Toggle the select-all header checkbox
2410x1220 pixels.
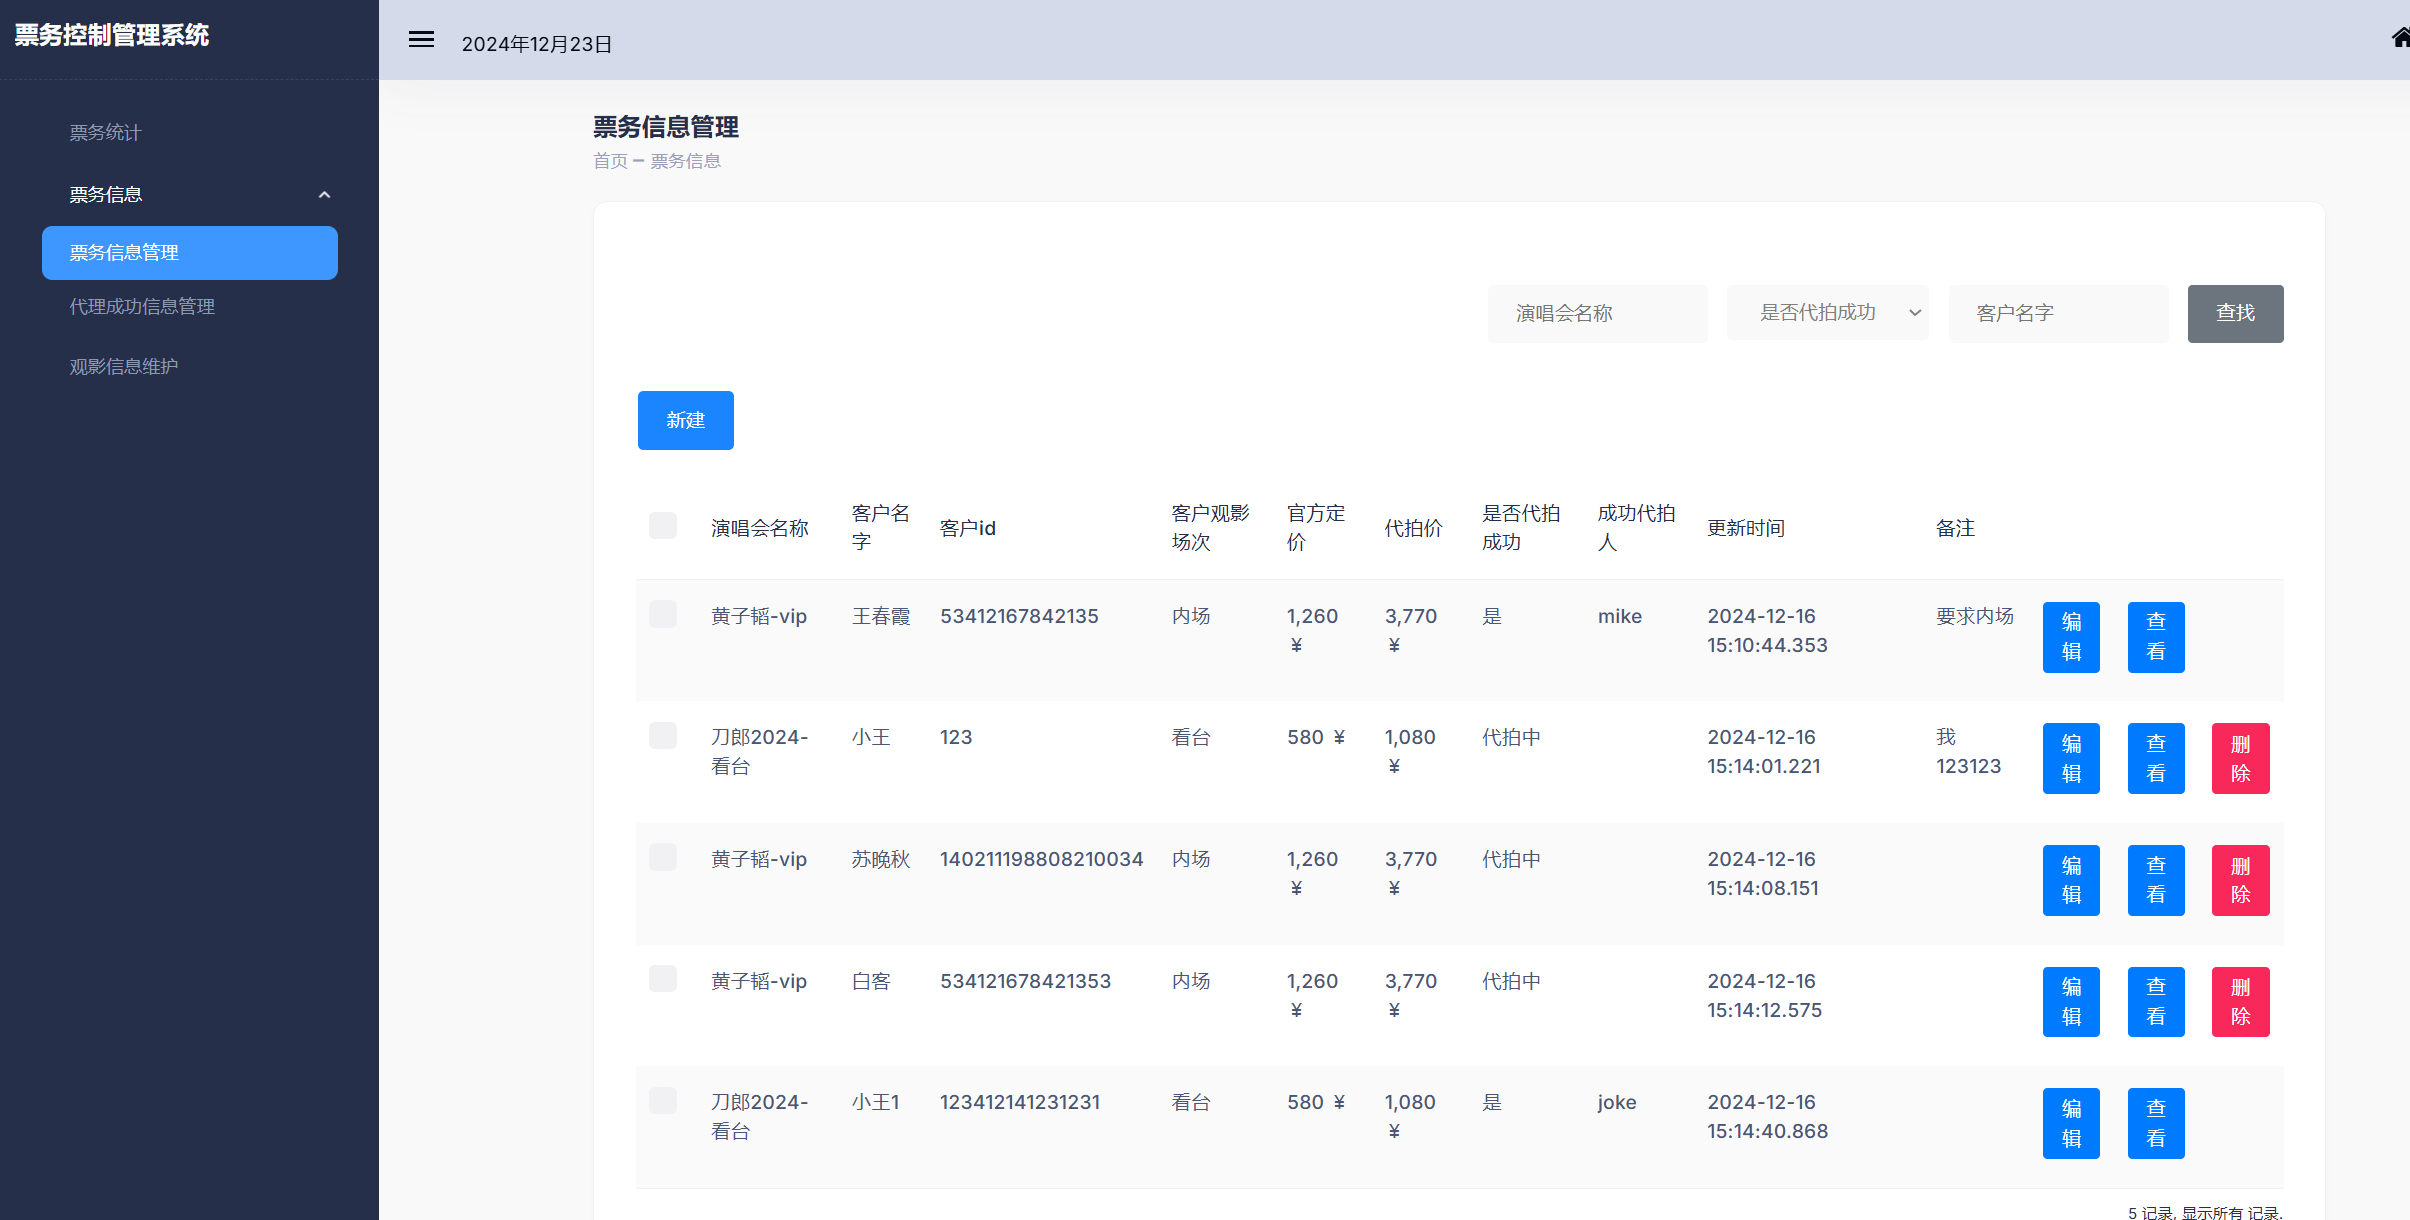pyautogui.click(x=663, y=526)
